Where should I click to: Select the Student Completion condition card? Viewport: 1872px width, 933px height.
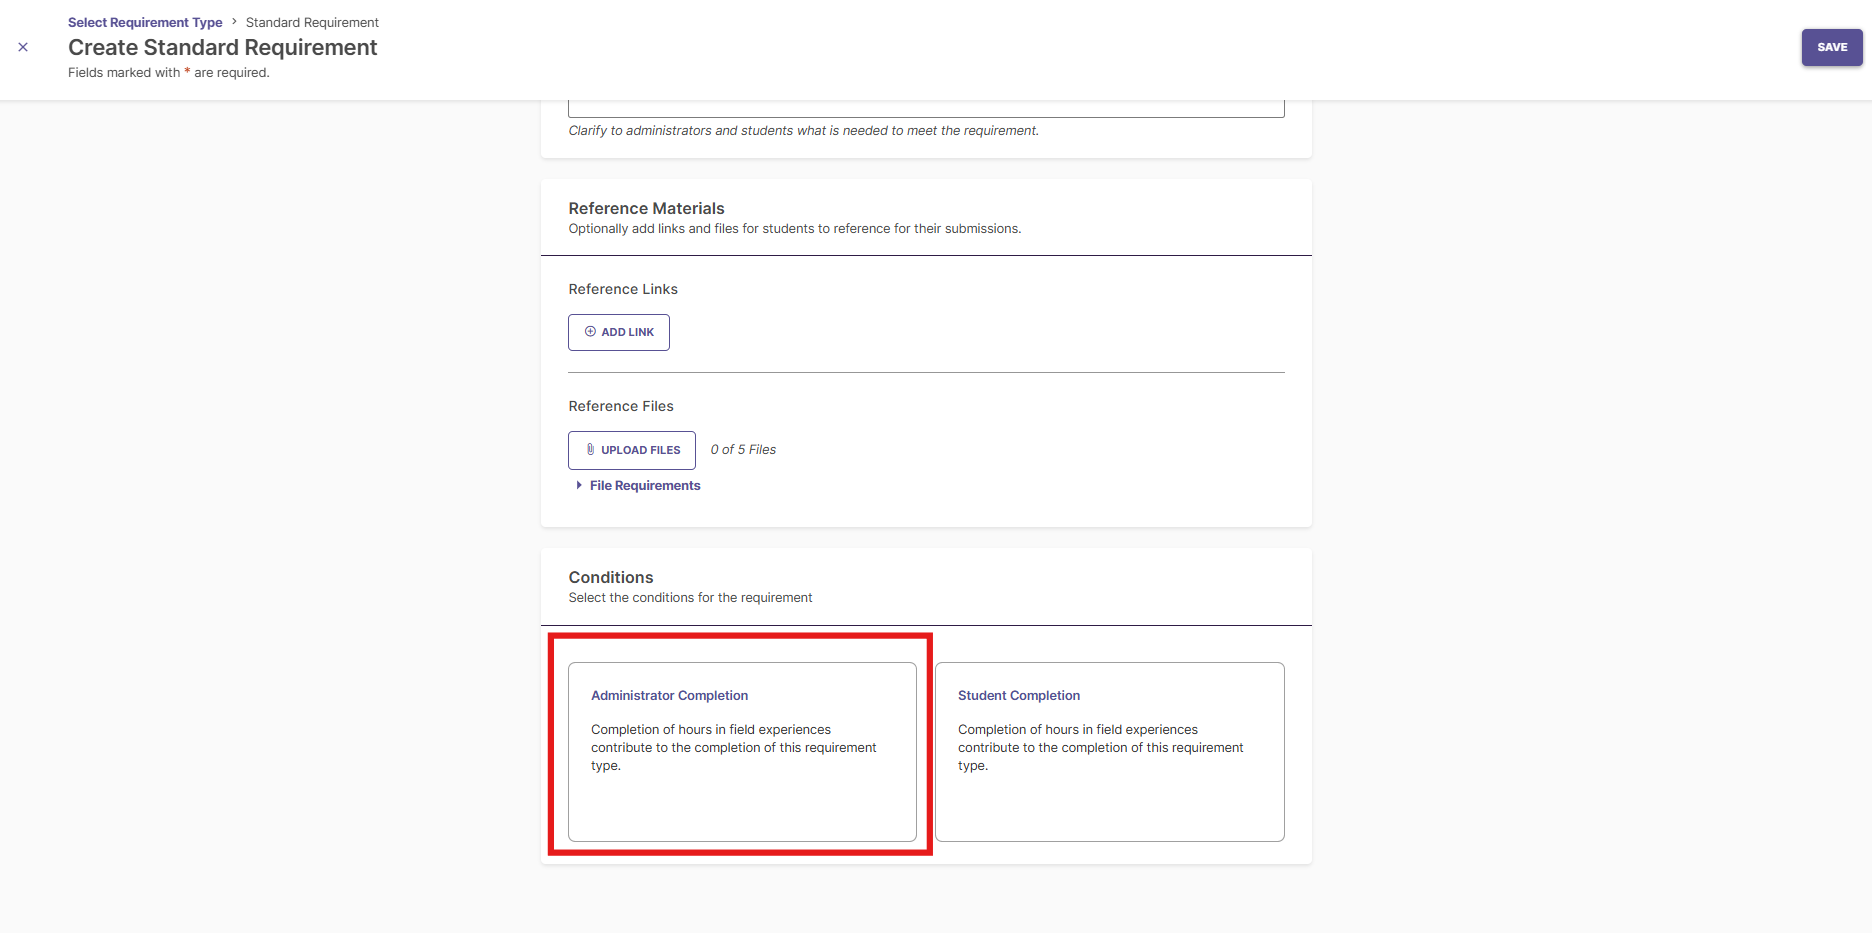click(1110, 752)
